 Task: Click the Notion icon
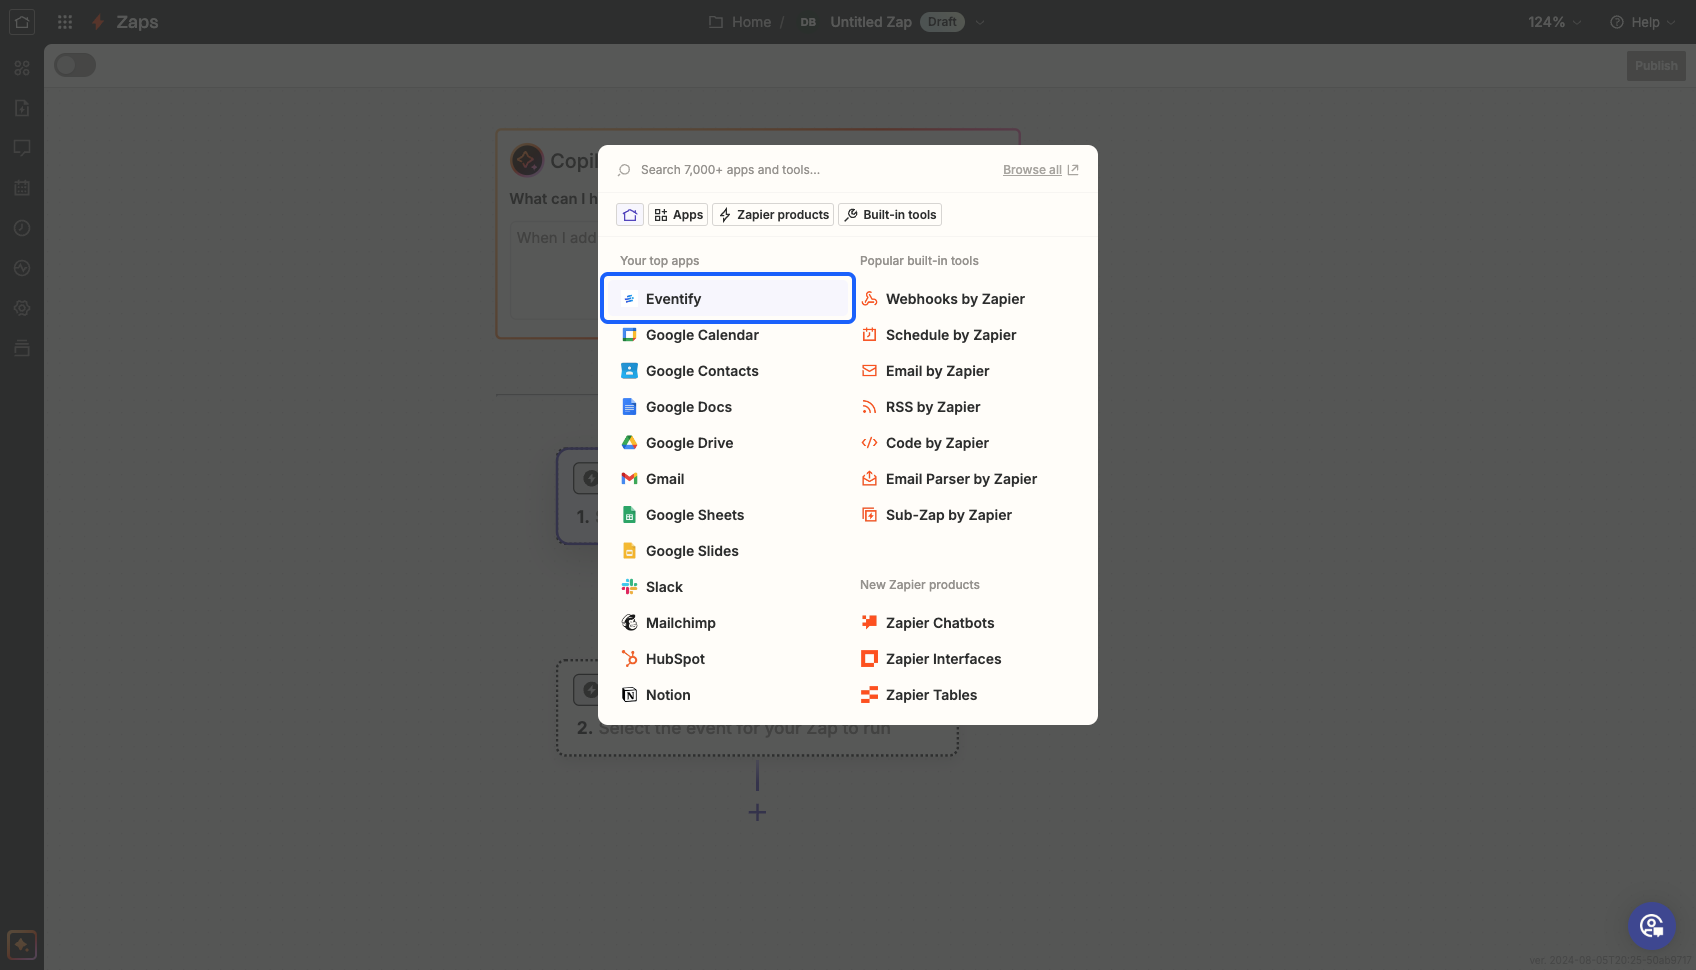tap(629, 695)
